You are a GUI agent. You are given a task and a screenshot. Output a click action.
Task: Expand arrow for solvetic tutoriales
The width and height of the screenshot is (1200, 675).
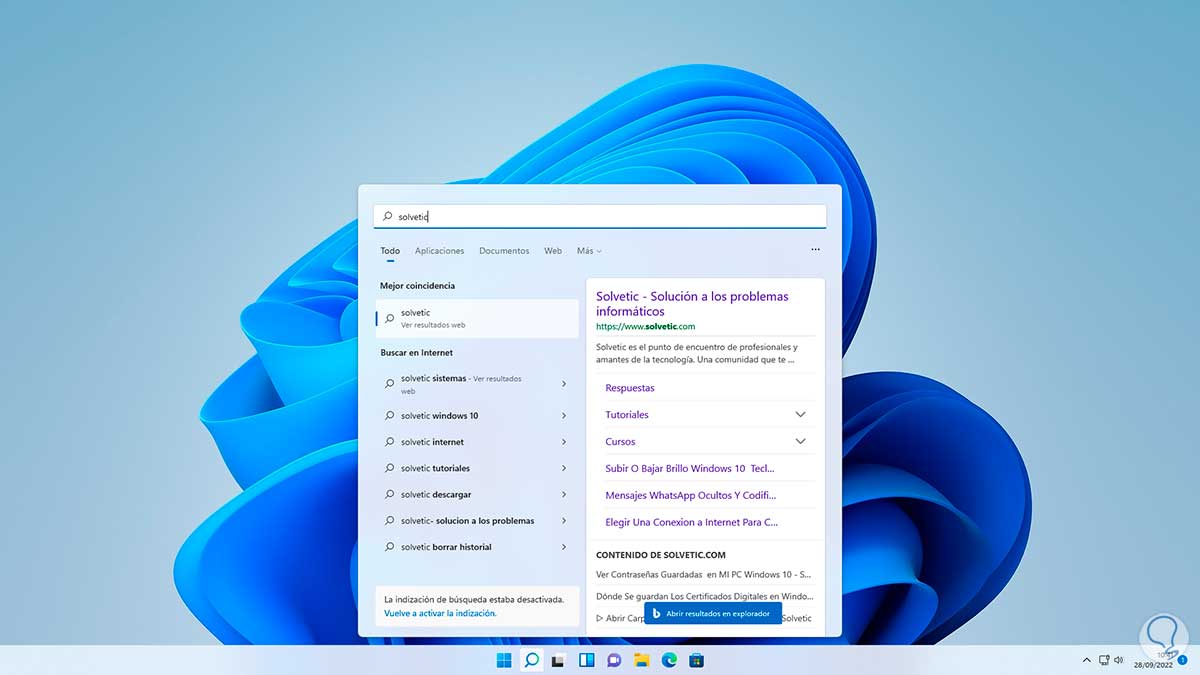coord(564,468)
